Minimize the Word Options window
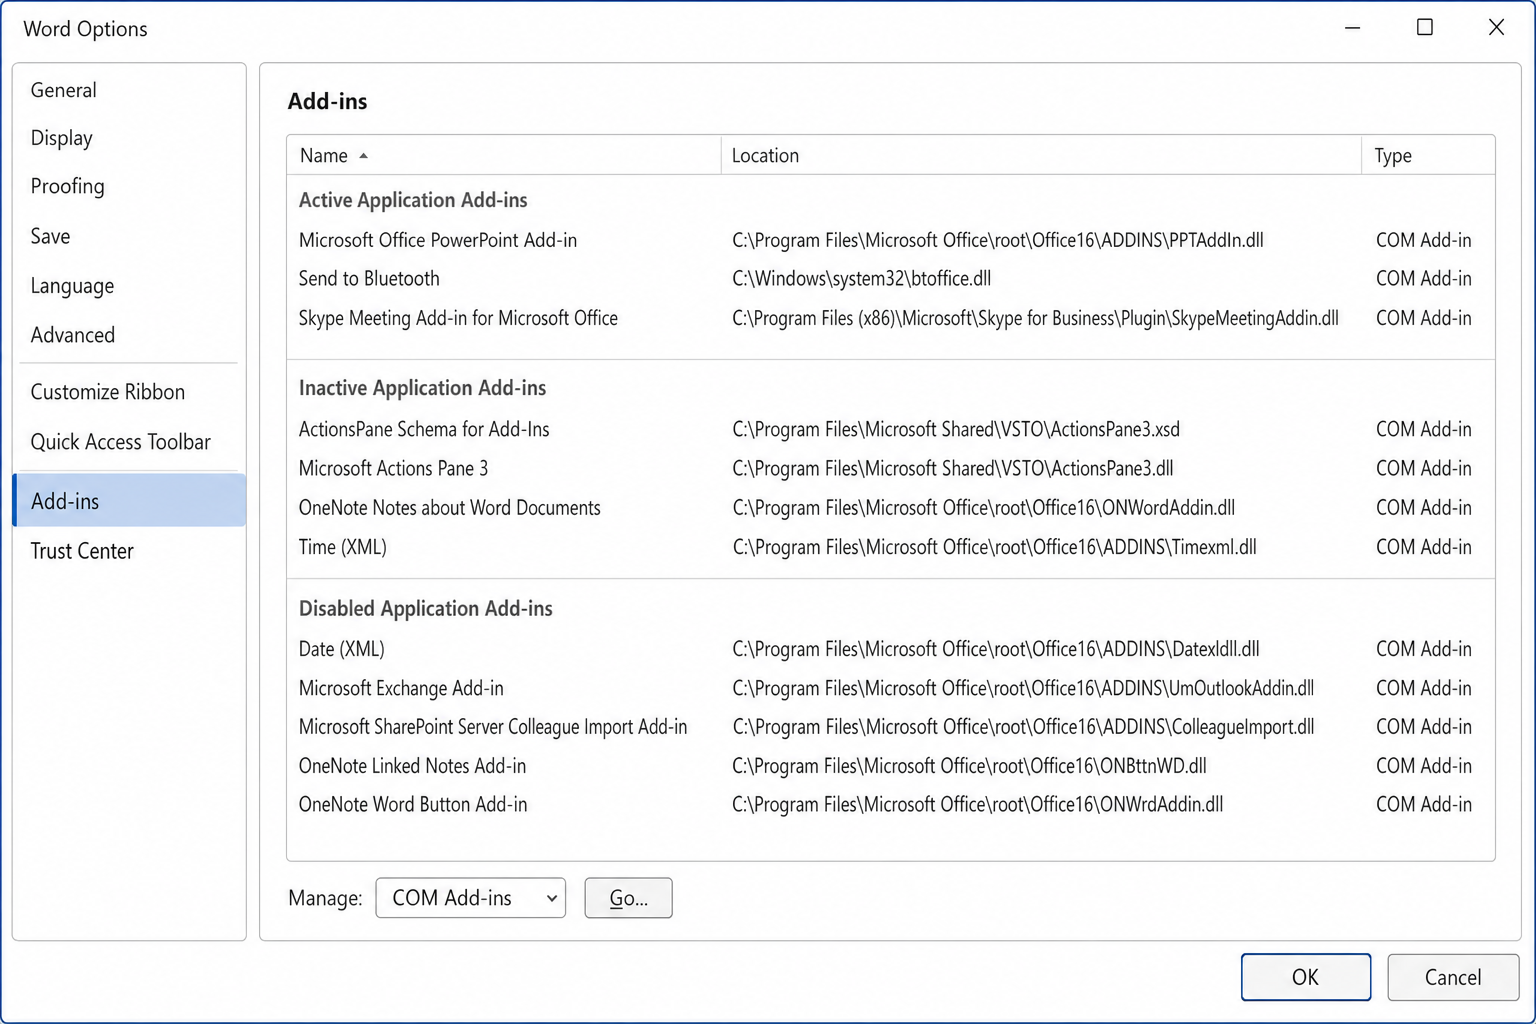1536x1024 pixels. tap(1353, 28)
